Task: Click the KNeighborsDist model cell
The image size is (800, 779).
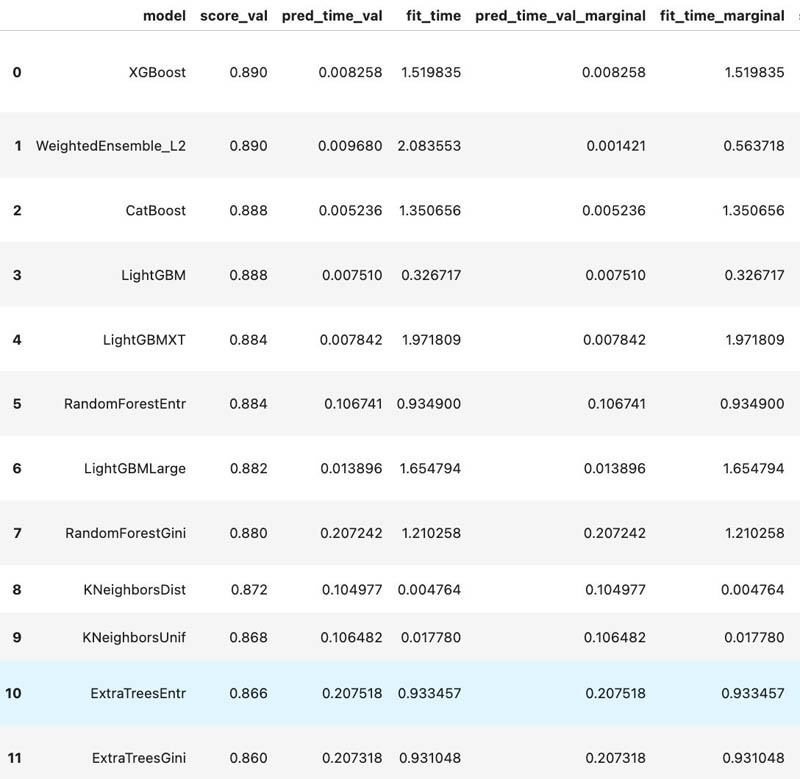Action: pos(135,590)
